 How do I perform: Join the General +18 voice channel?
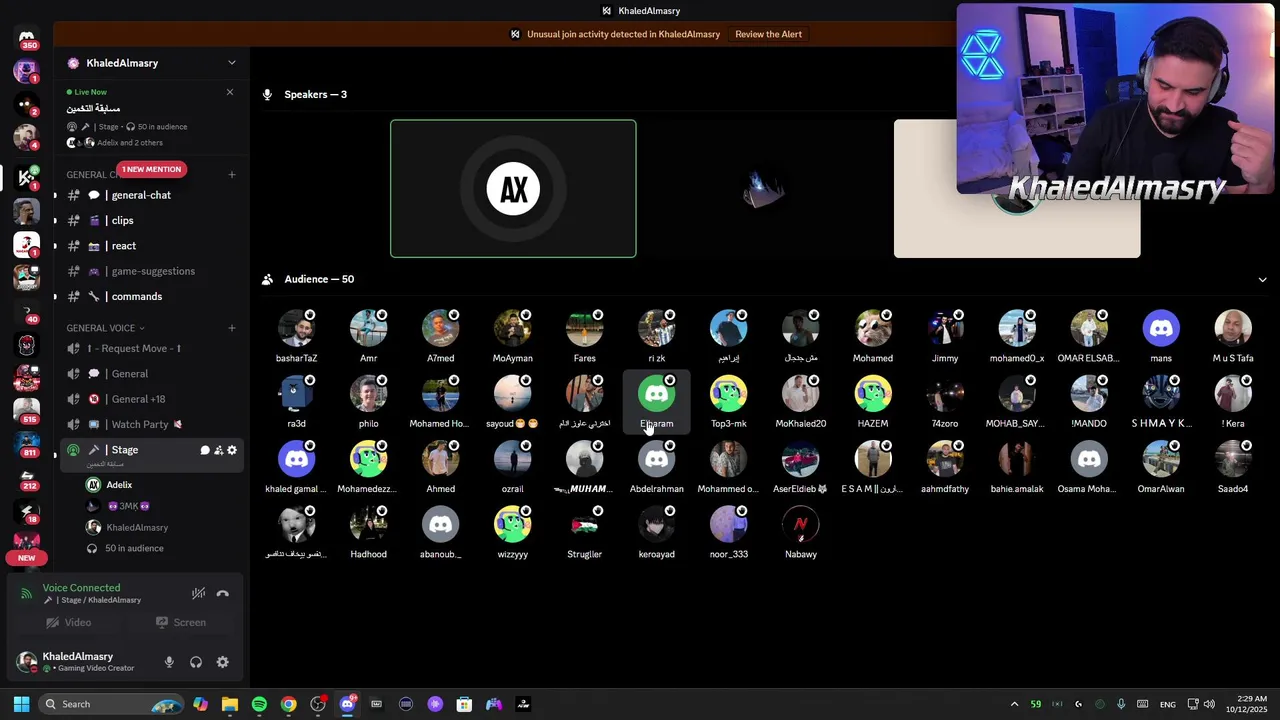click(x=150, y=399)
